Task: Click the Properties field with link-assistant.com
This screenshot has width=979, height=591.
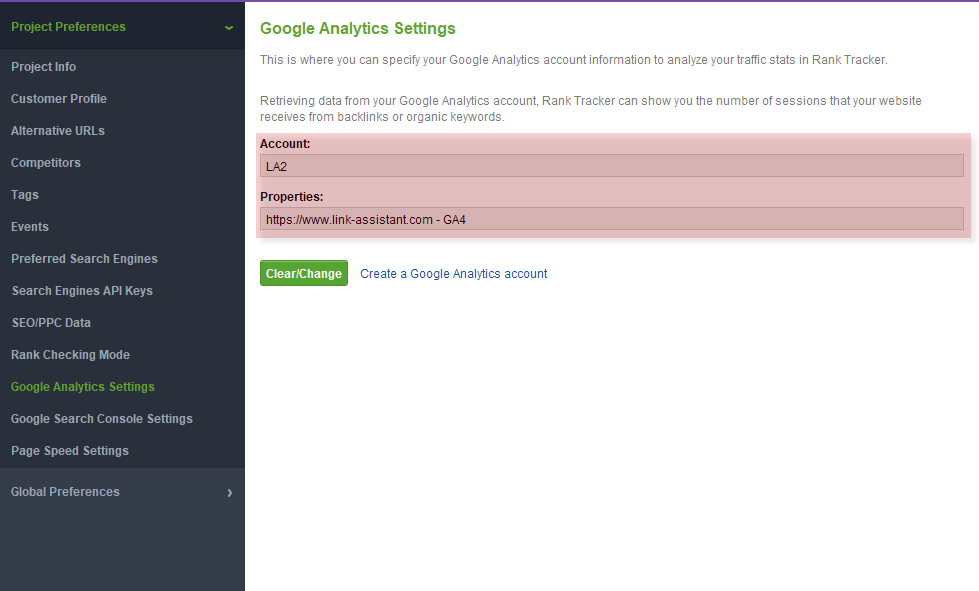Action: [x=611, y=219]
